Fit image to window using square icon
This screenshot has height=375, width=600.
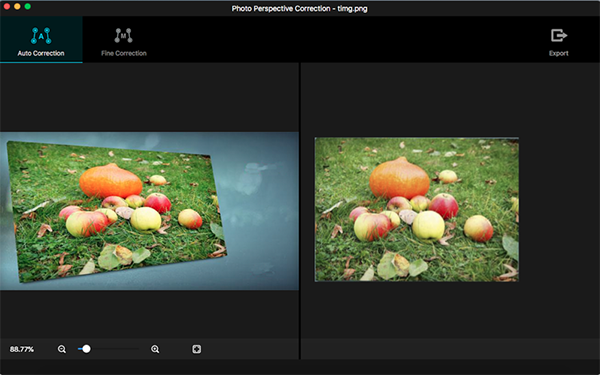tap(196, 349)
